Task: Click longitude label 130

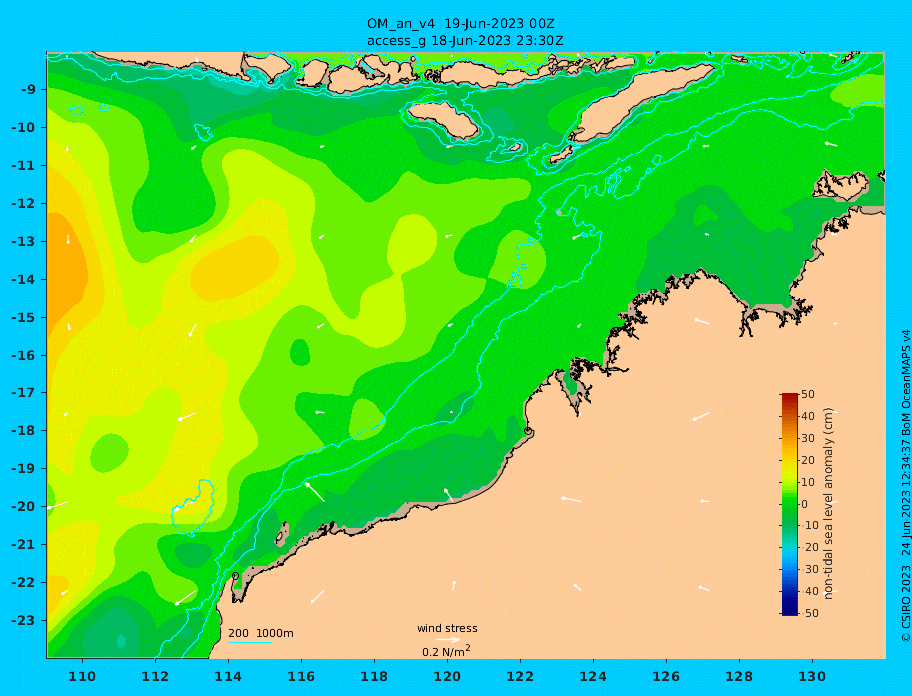Action: click(812, 676)
